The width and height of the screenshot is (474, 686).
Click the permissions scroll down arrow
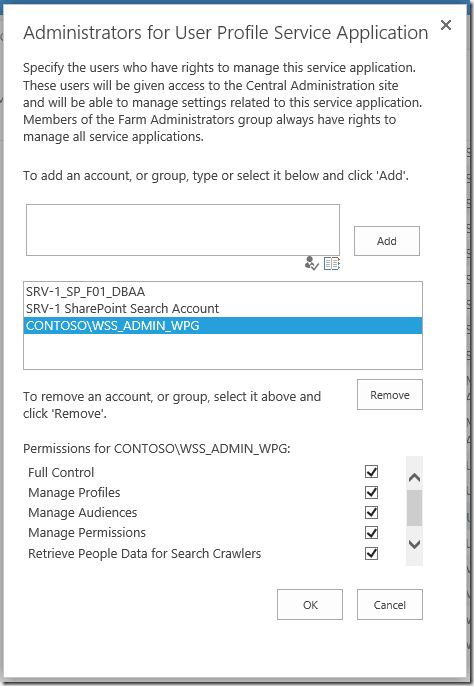pos(414,544)
